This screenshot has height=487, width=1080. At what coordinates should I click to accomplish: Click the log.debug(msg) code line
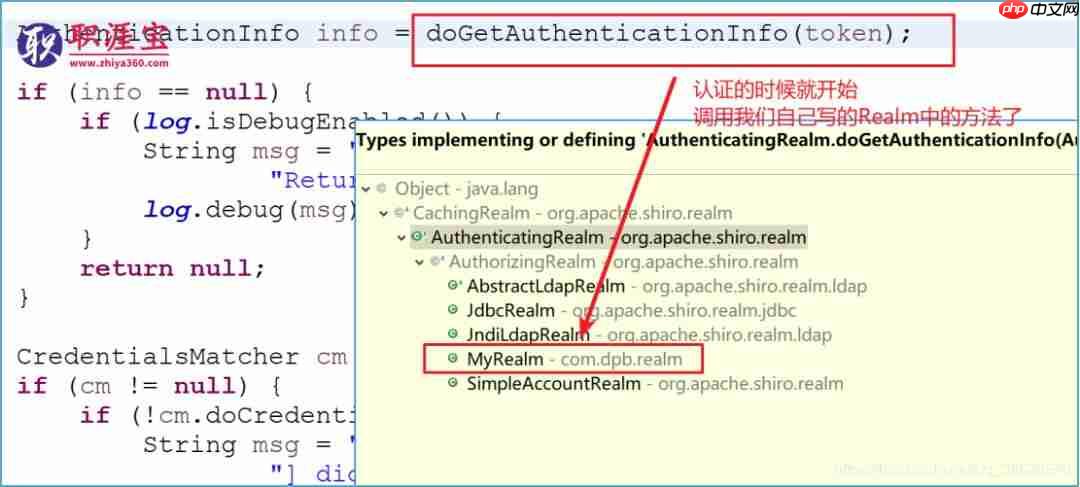coord(249,209)
